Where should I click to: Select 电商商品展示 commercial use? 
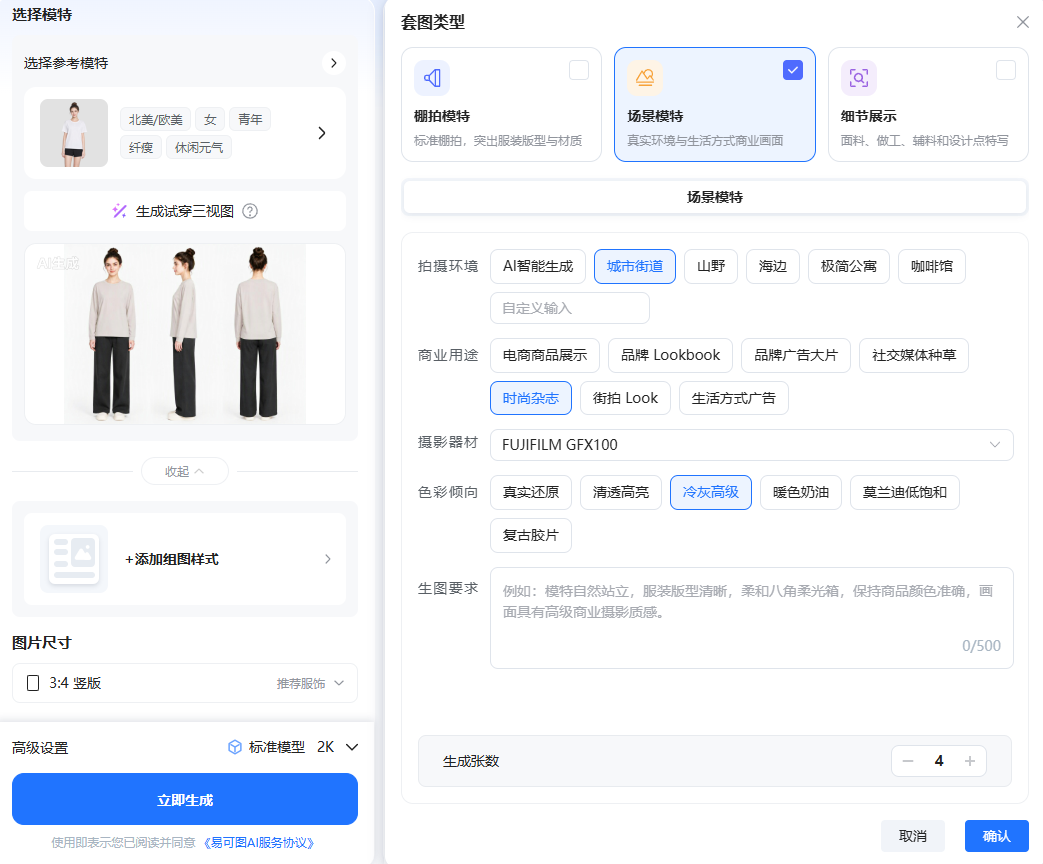545,355
